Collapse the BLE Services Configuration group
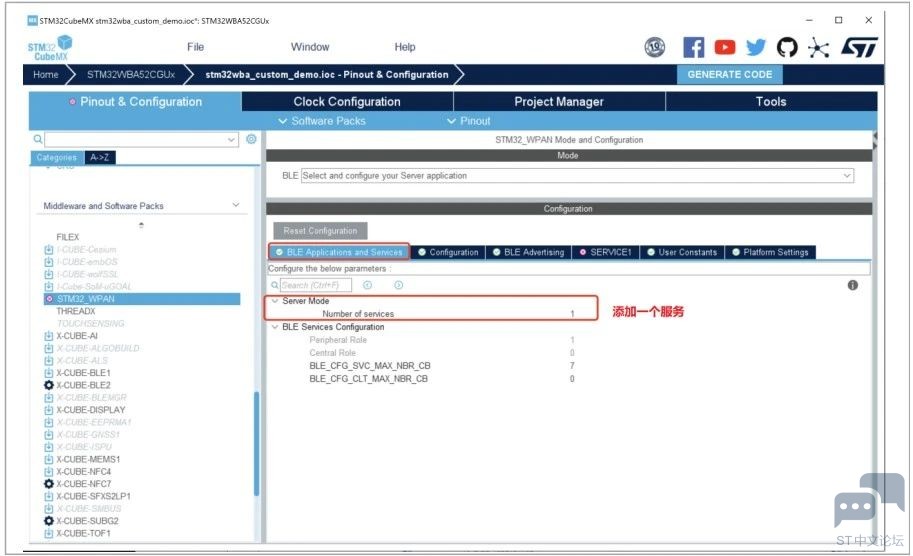Image resolution: width=913 pixels, height=556 pixels. click(275, 327)
